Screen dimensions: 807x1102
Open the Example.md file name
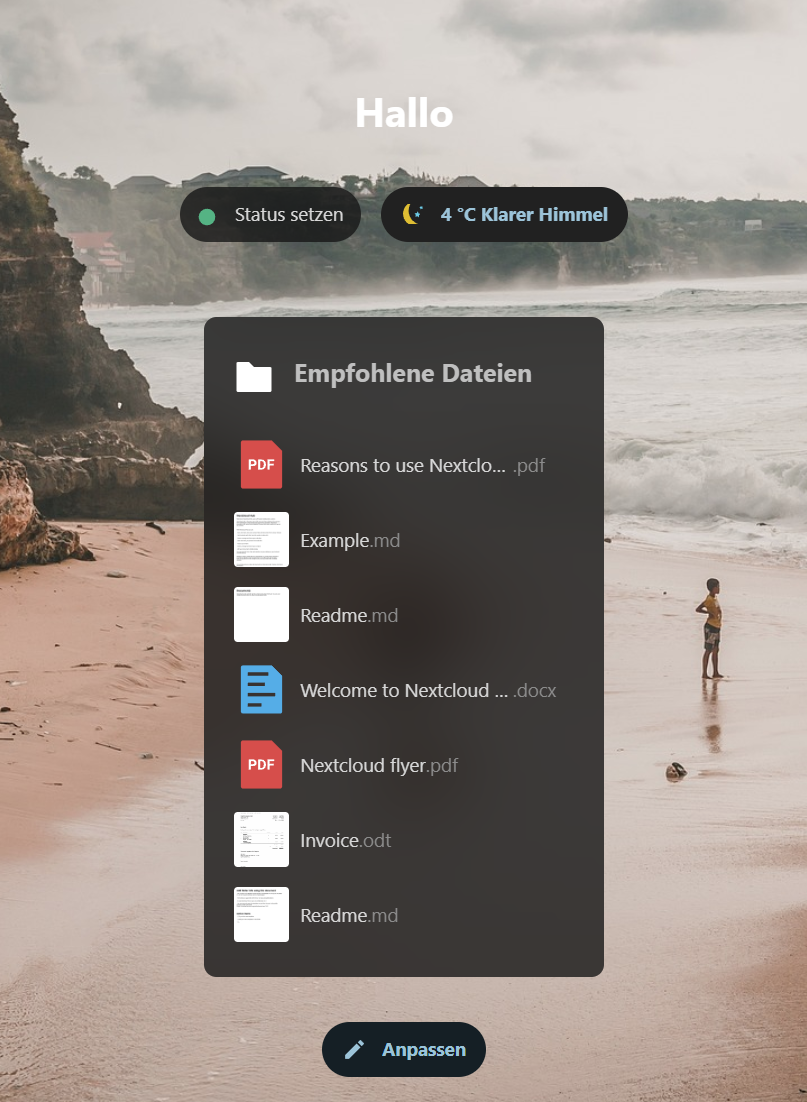pyautogui.click(x=350, y=541)
